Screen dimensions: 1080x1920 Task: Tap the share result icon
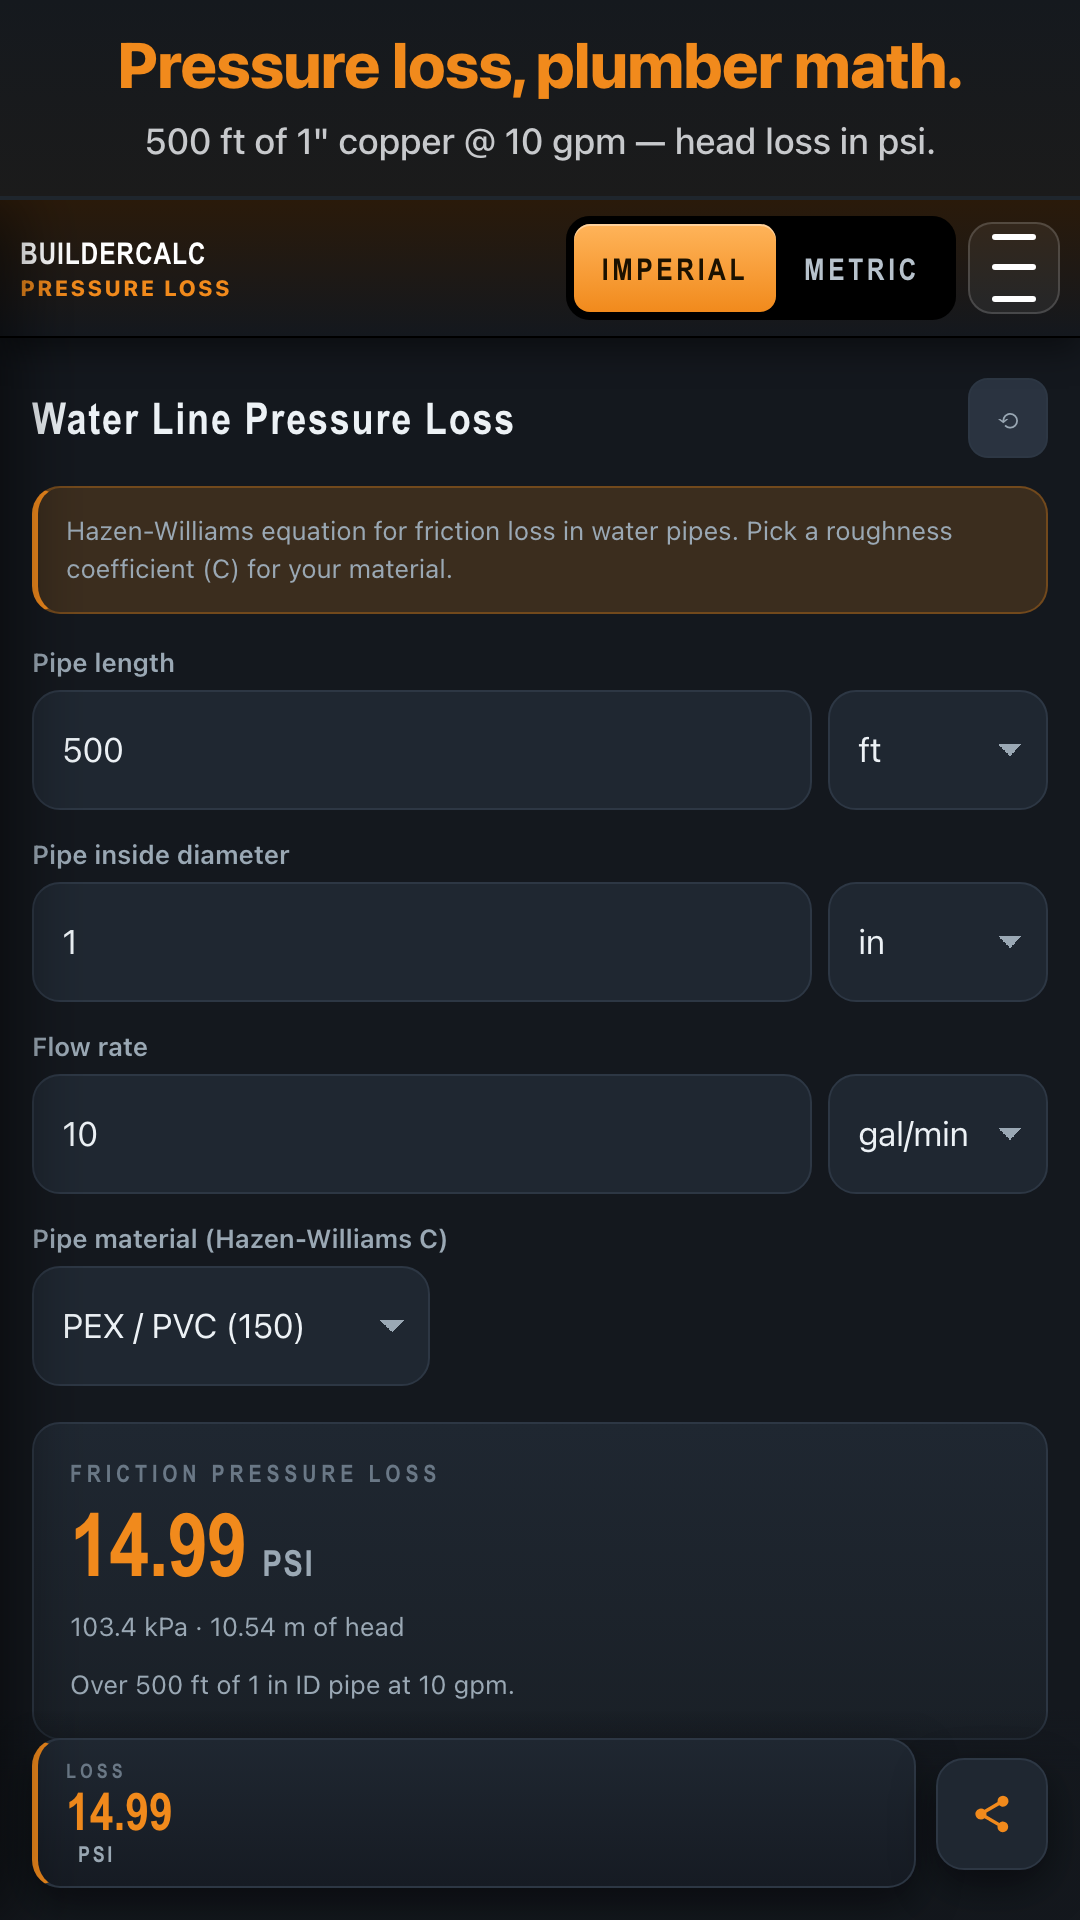pyautogui.click(x=992, y=1813)
